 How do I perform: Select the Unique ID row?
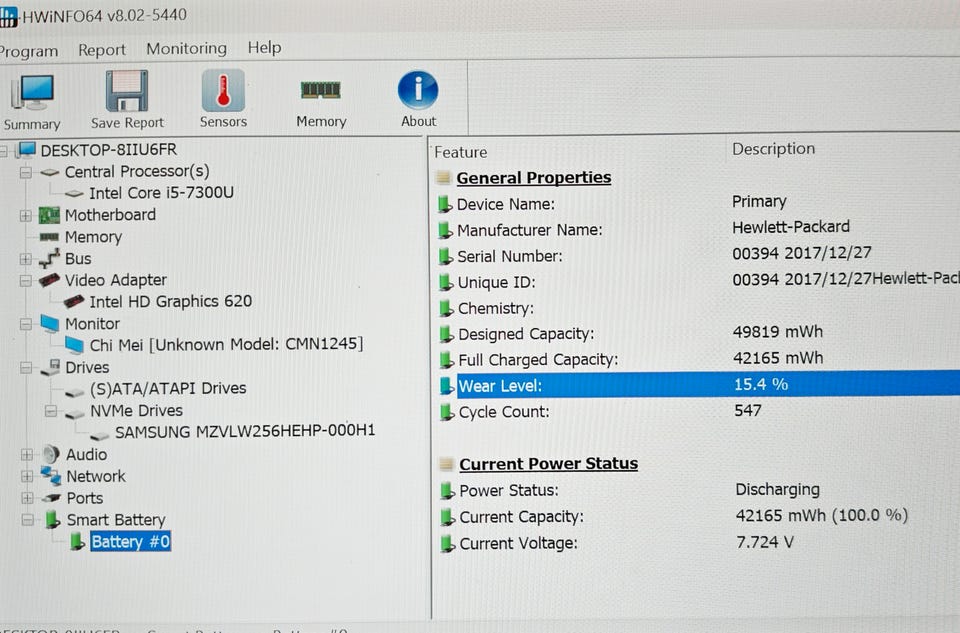click(699, 281)
